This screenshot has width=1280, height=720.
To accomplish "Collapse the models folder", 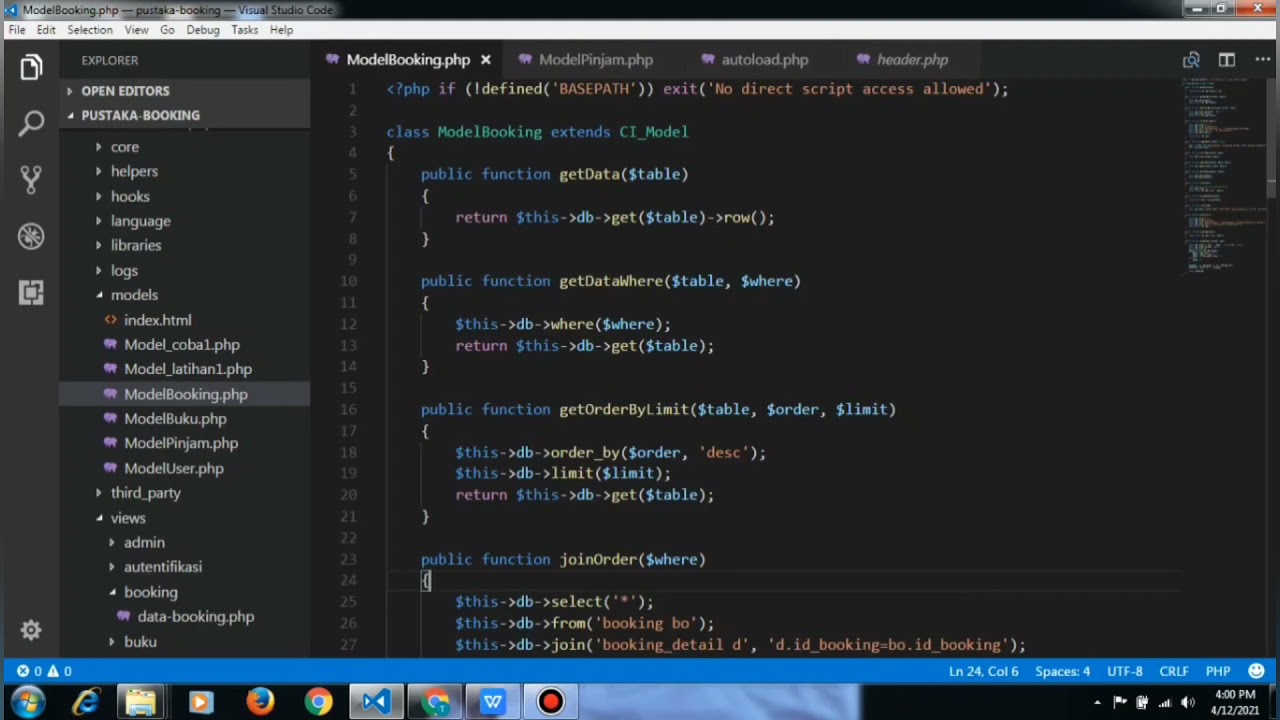I will point(134,295).
